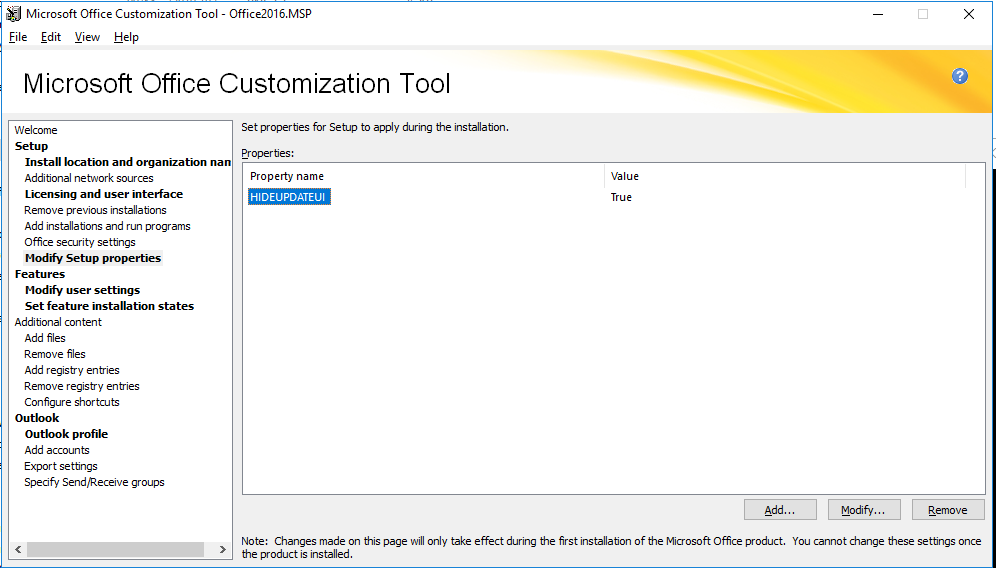Open the File menu
The width and height of the screenshot is (996, 568).
pos(18,37)
